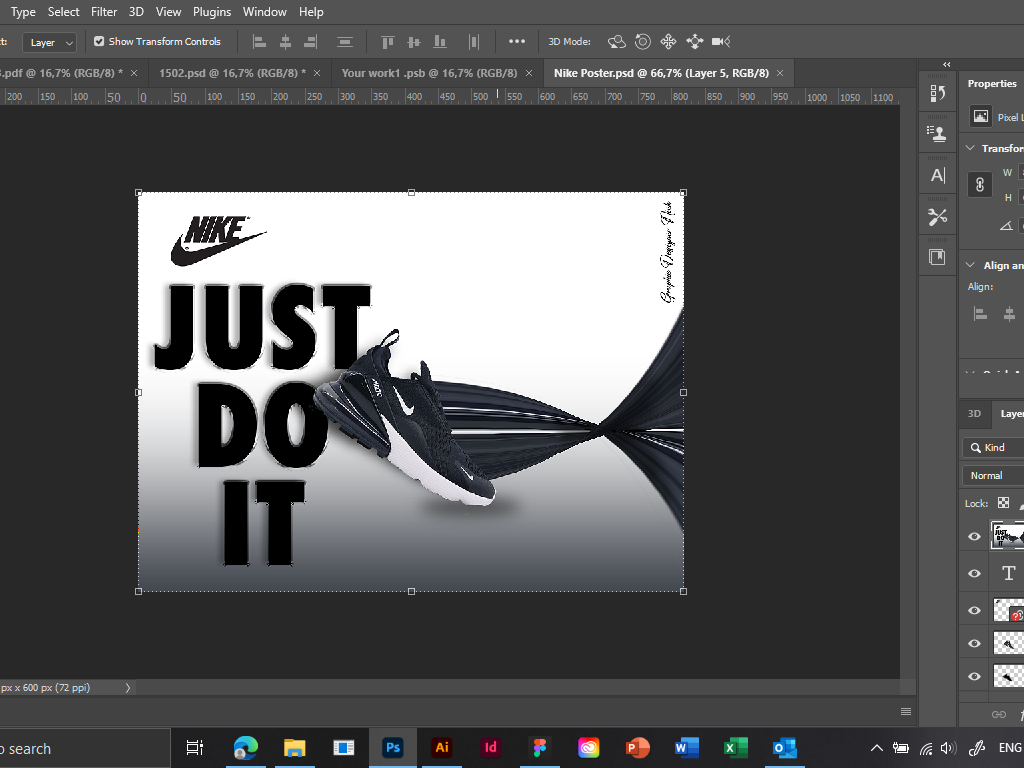
Task: Open Task View on the taskbar
Action: click(195, 748)
